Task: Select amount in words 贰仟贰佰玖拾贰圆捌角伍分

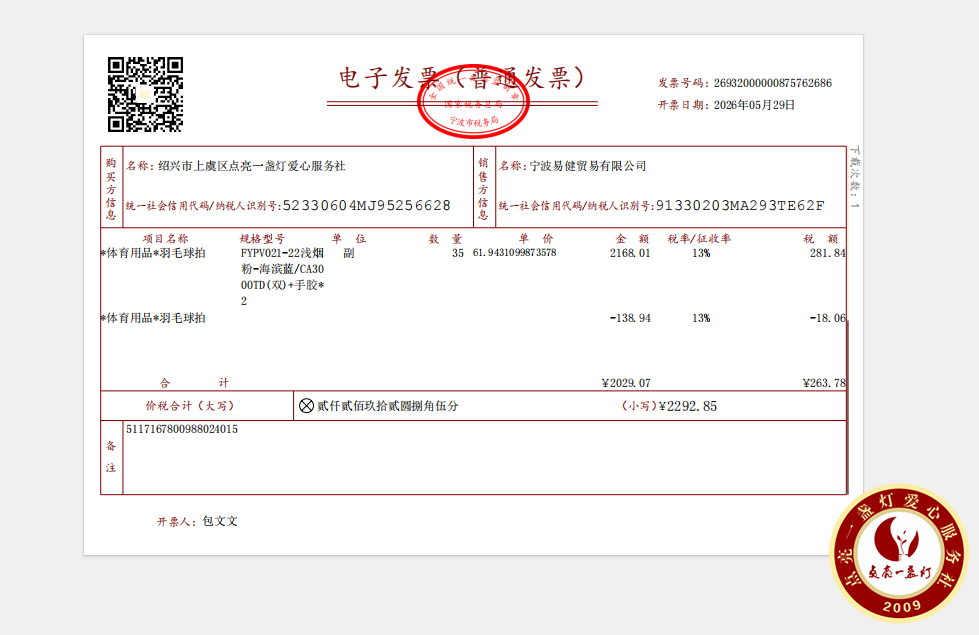Action: [388, 406]
